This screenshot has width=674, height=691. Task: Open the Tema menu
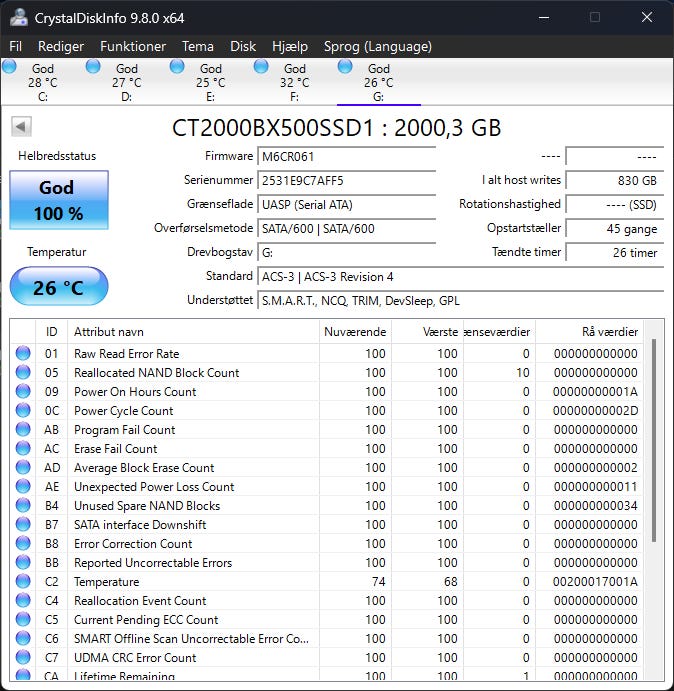point(197,46)
